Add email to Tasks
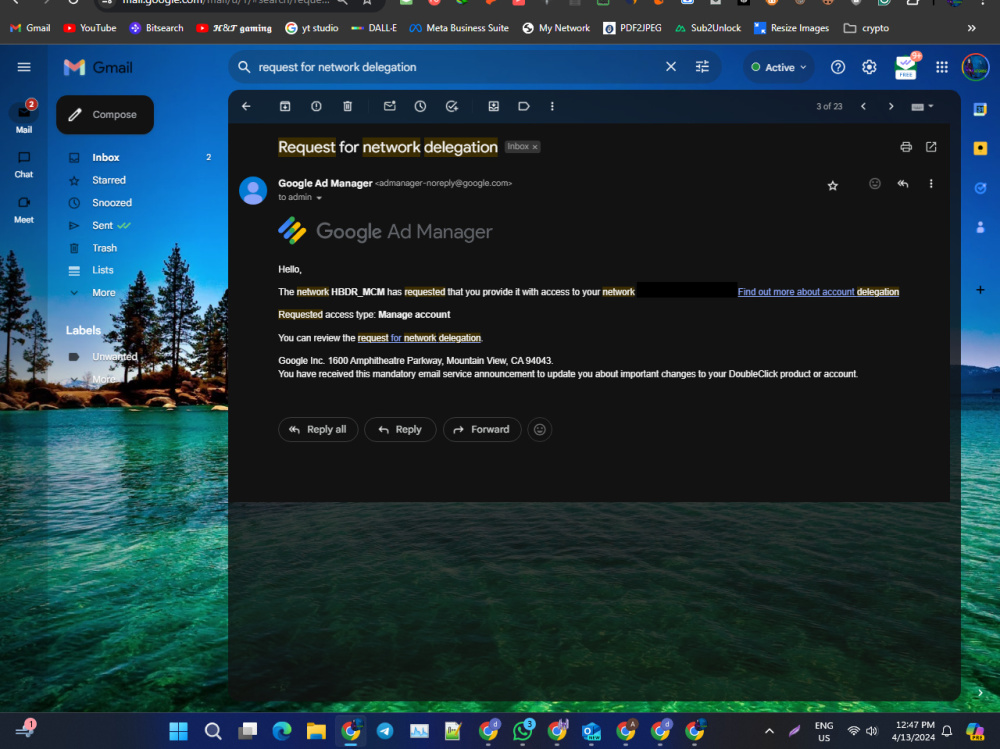This screenshot has height=749, width=1000. tap(452, 107)
